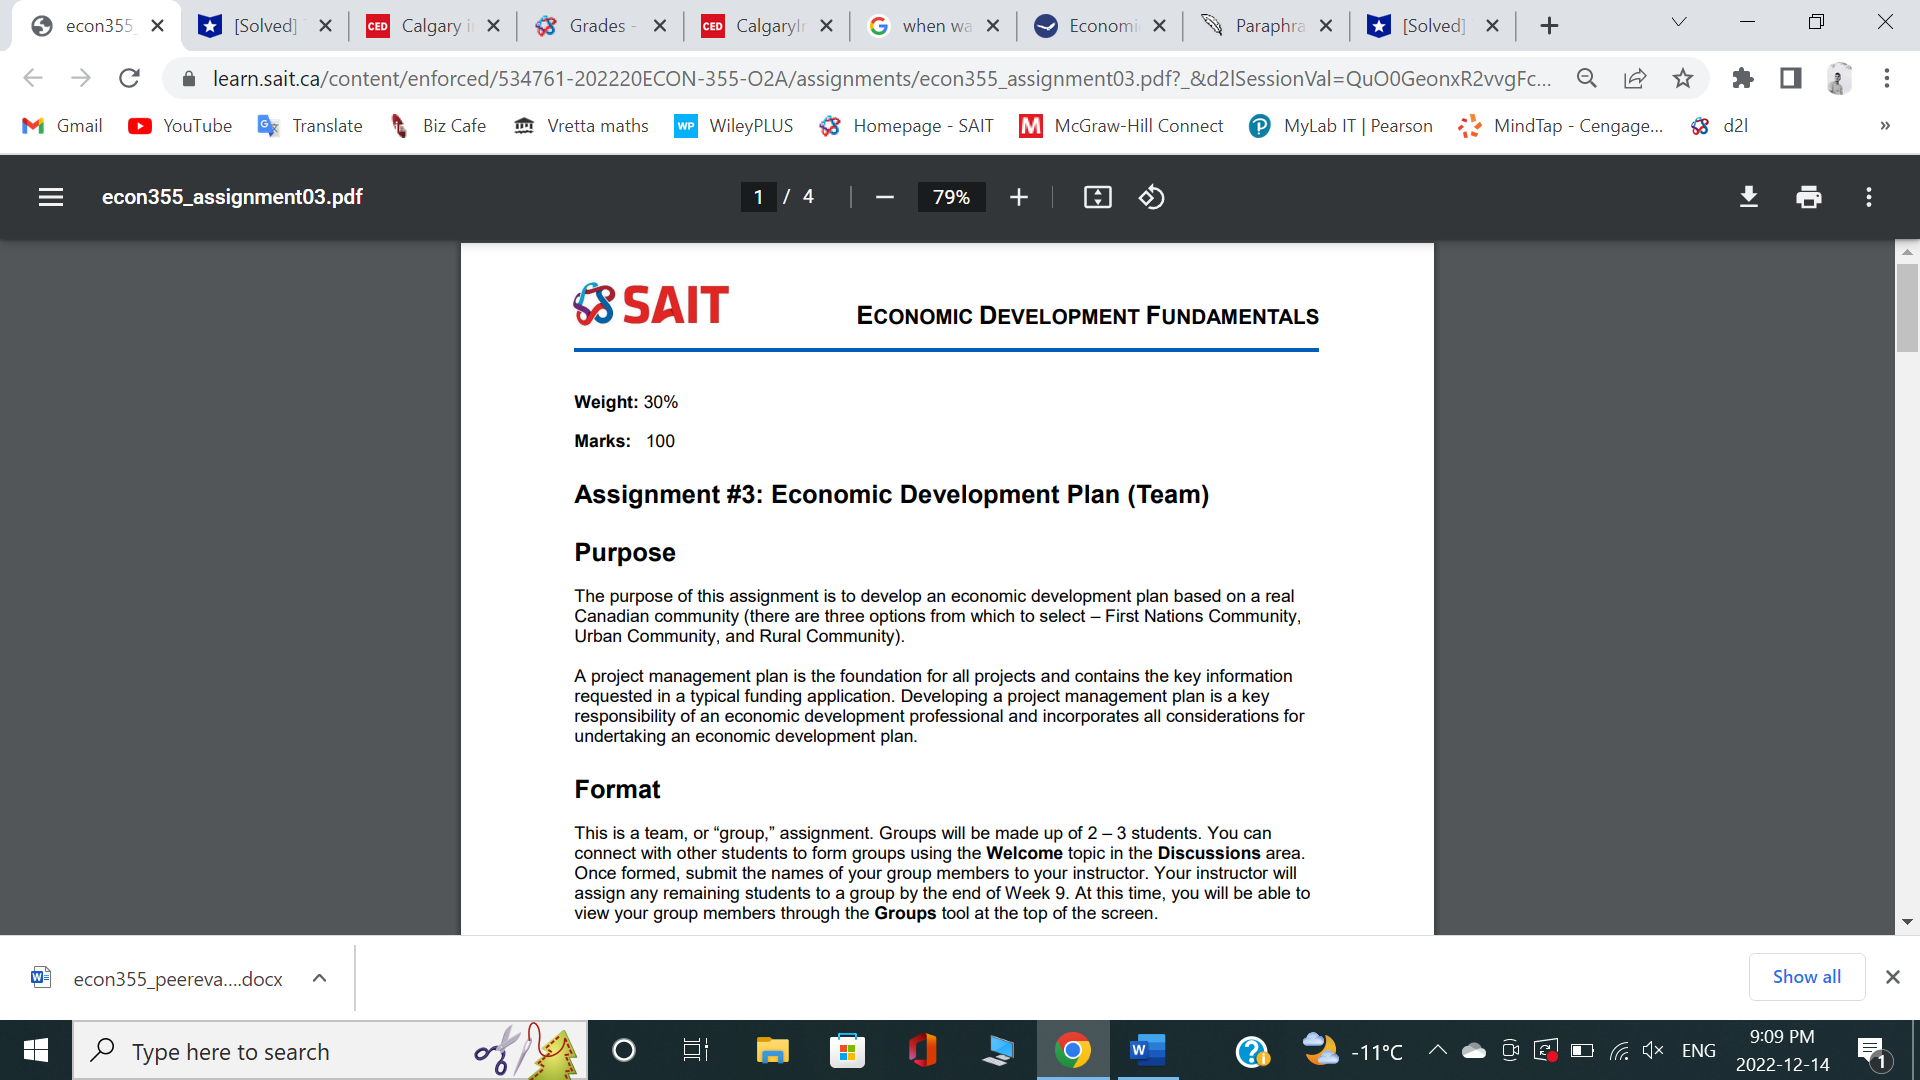Image resolution: width=1920 pixels, height=1080 pixels.
Task: Open the tab search dropdown chevron
Action: point(1679,23)
